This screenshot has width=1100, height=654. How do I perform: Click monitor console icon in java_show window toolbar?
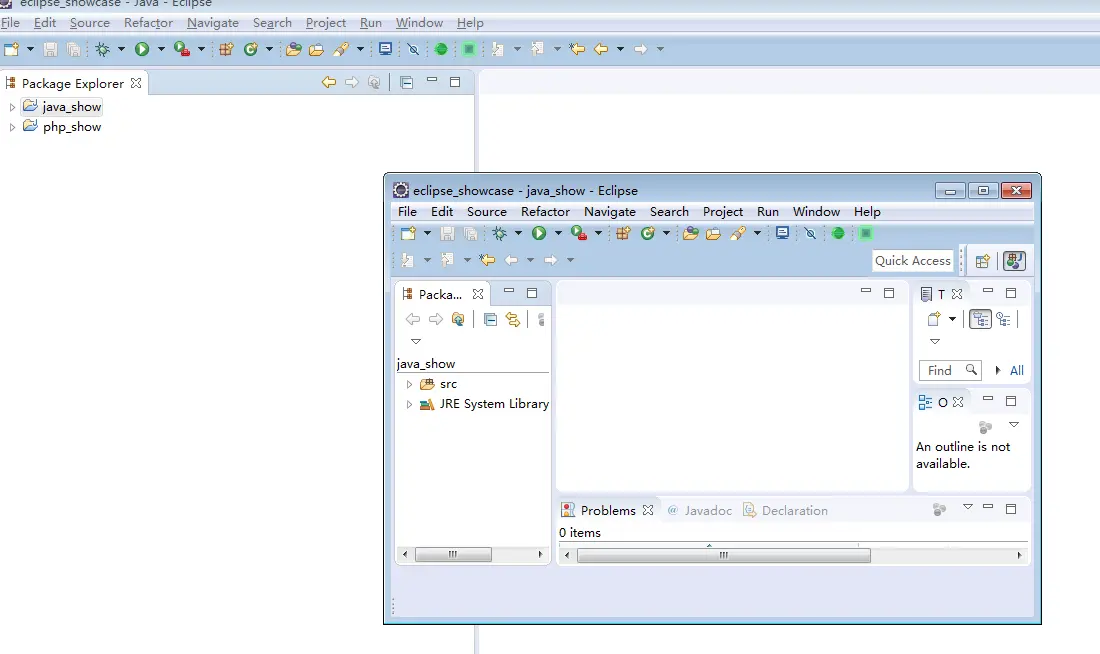(x=783, y=233)
